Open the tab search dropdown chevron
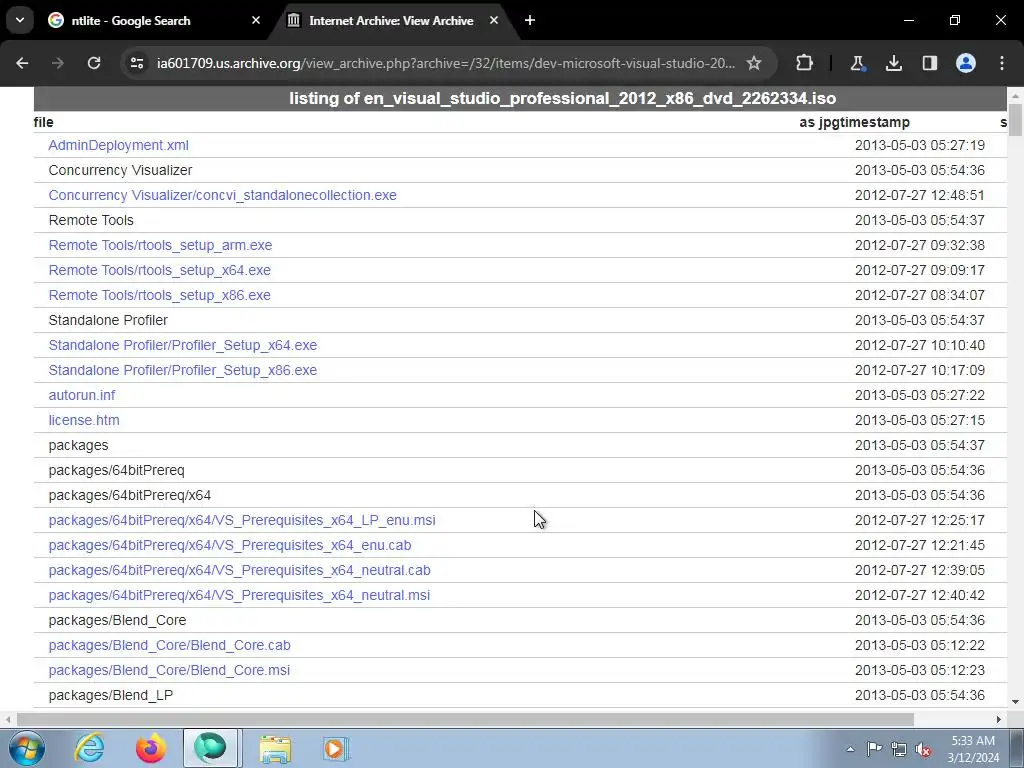Viewport: 1024px width, 768px height. (20, 20)
